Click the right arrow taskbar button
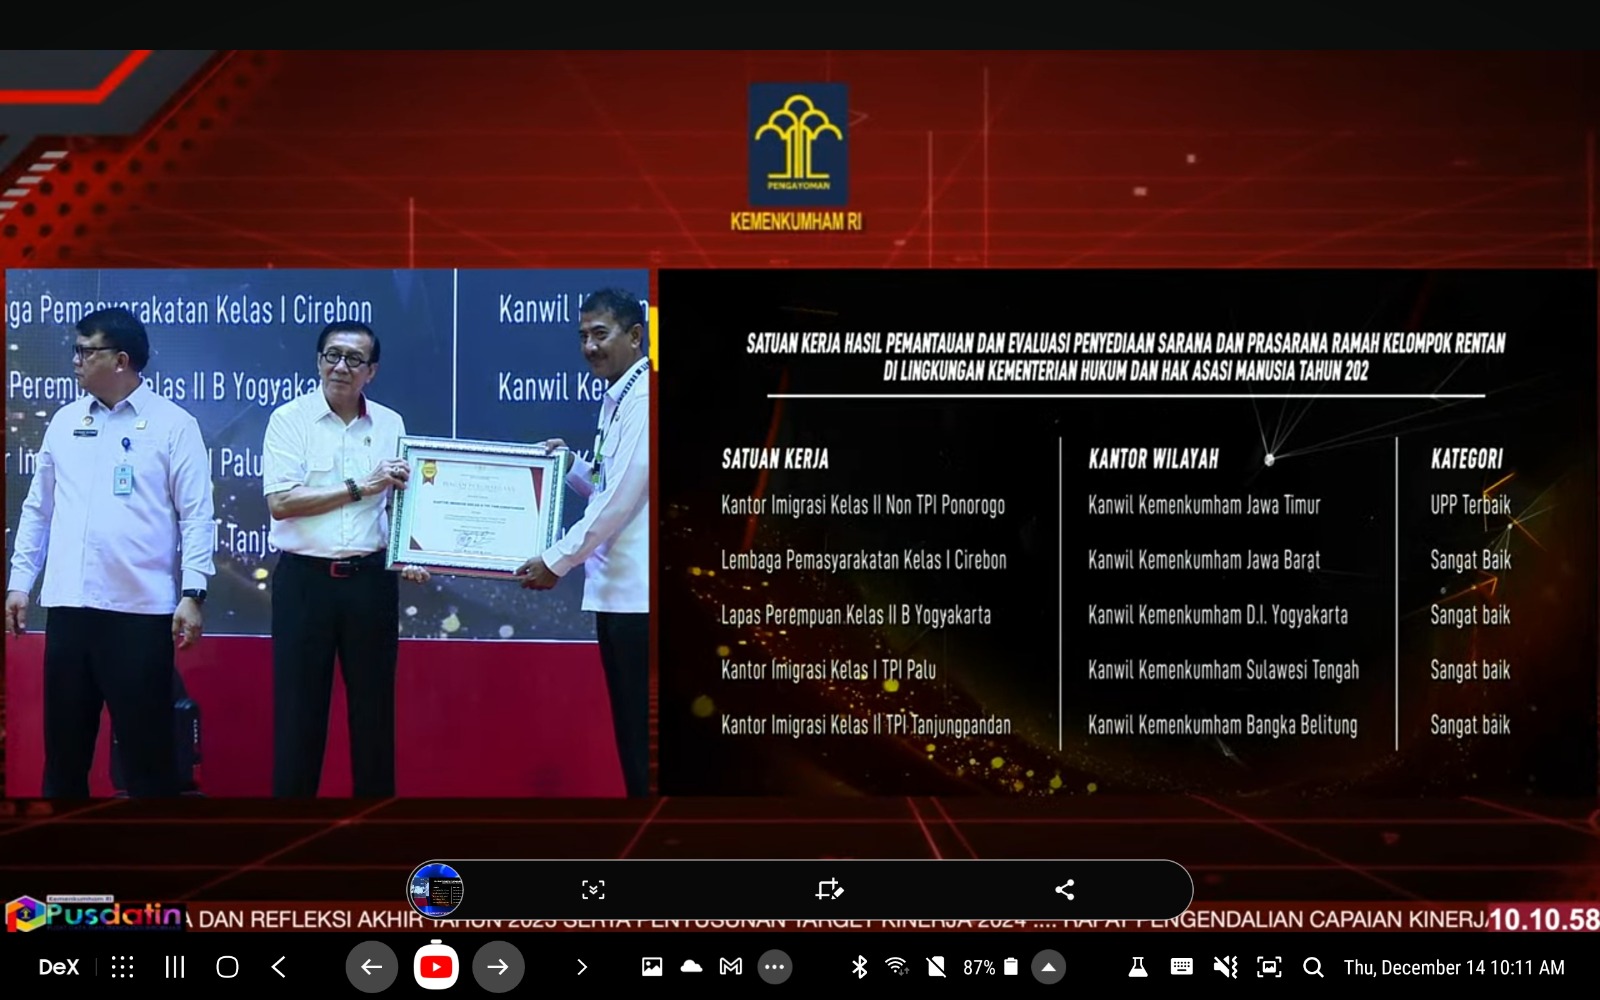The height and width of the screenshot is (1000, 1600). tap(498, 967)
